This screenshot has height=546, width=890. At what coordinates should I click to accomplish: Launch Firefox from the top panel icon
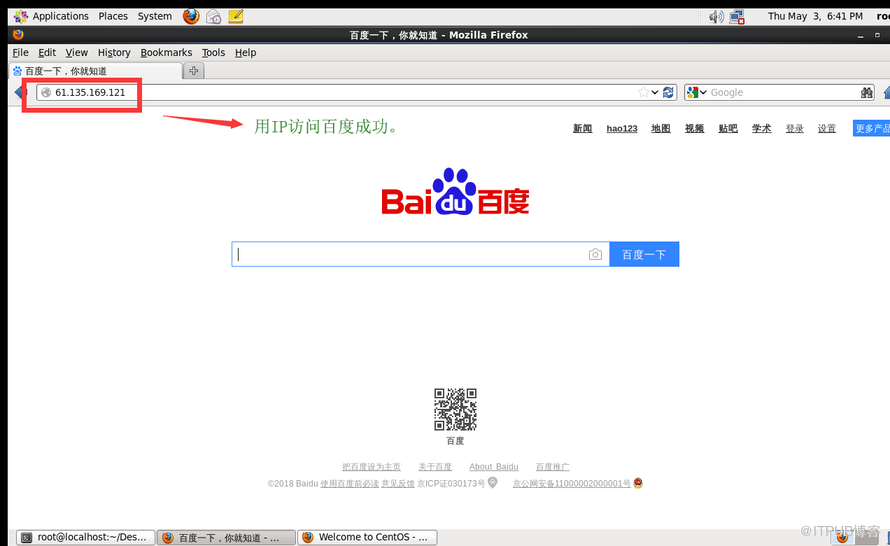coord(191,16)
